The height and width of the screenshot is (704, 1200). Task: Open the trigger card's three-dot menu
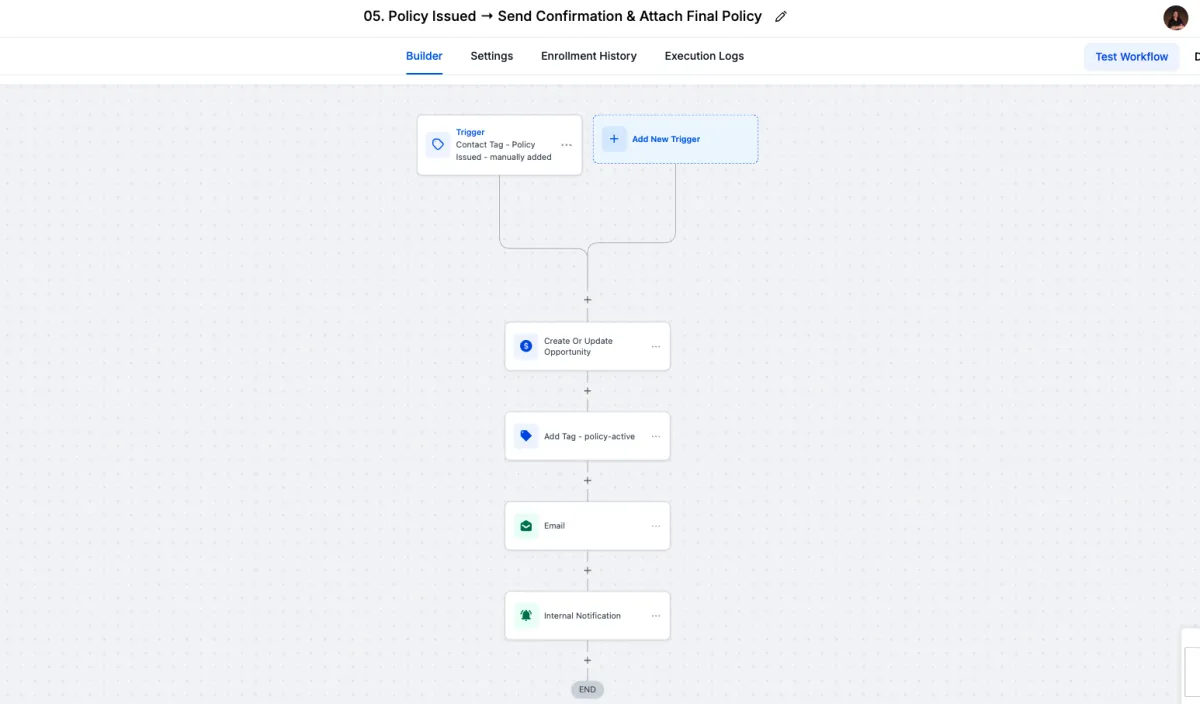pos(566,145)
